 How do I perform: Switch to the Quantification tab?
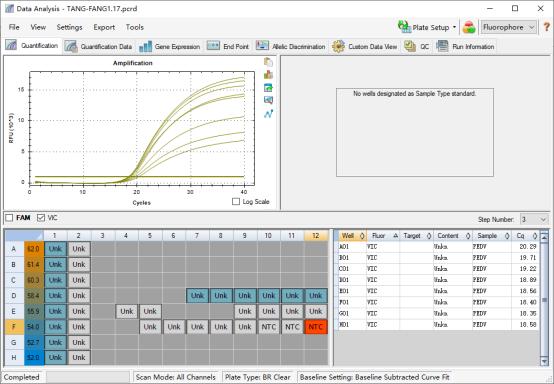(x=32, y=46)
